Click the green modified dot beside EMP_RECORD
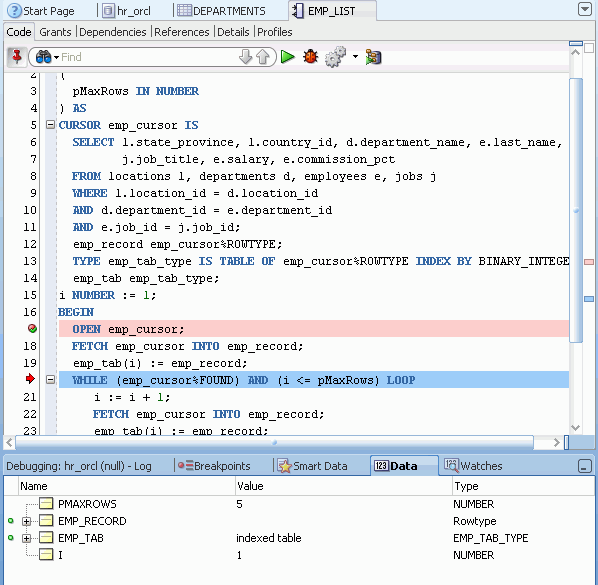The height and width of the screenshot is (585, 598). click(x=11, y=521)
